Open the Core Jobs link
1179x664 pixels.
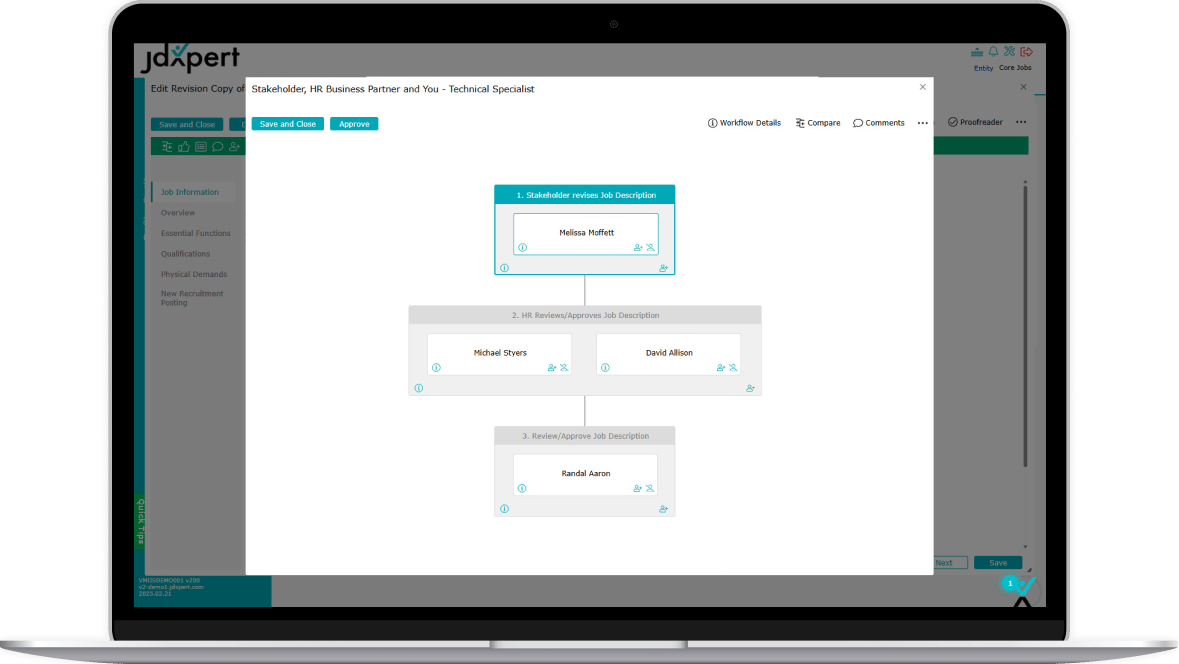[x=1015, y=67]
